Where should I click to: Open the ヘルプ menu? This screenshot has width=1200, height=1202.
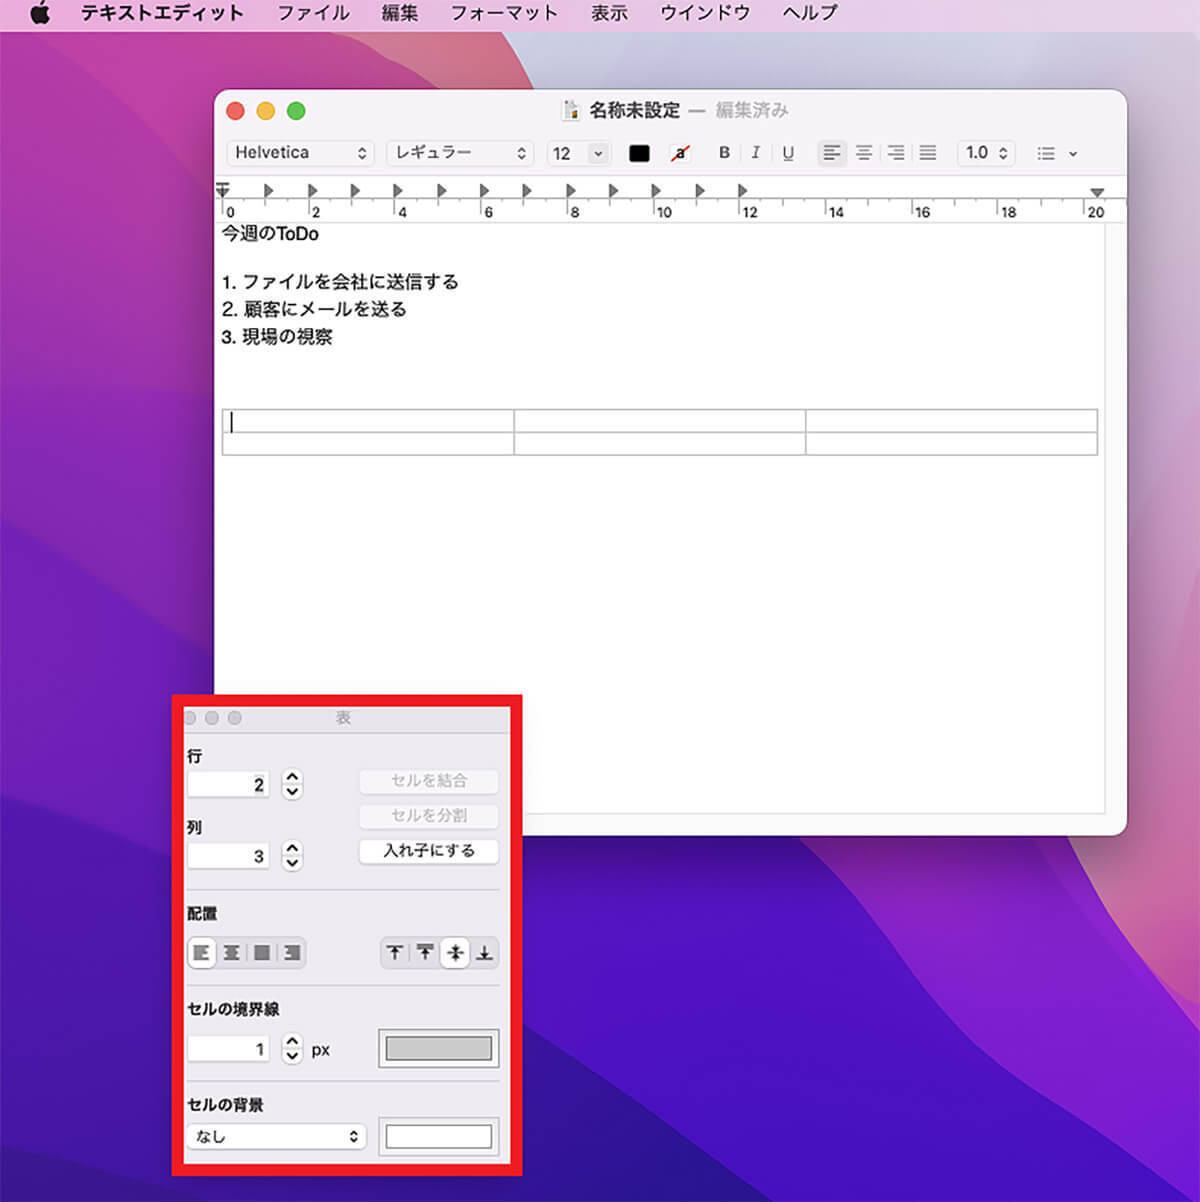coord(810,14)
